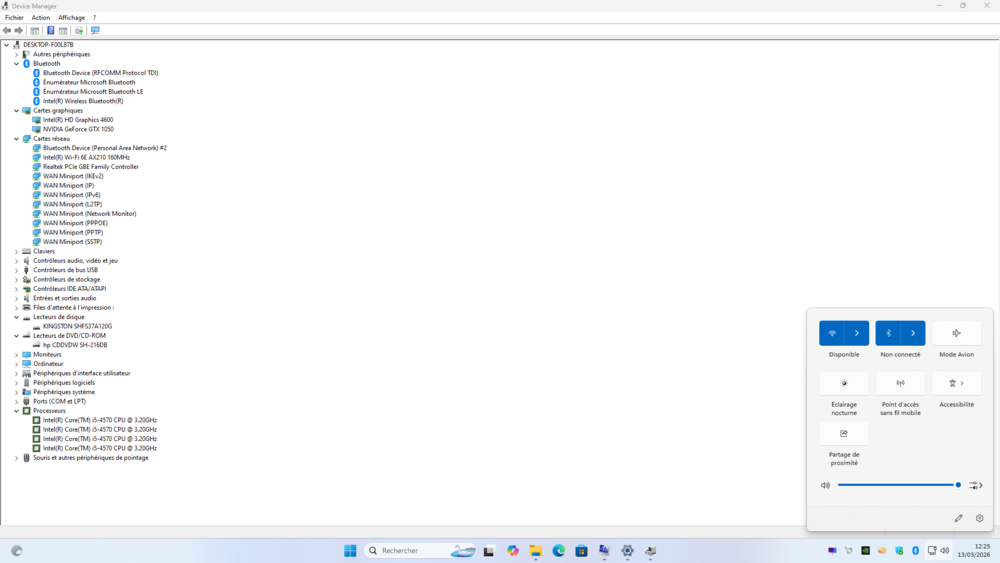
Task: Click on the volume slider track
Action: [x=895, y=485]
